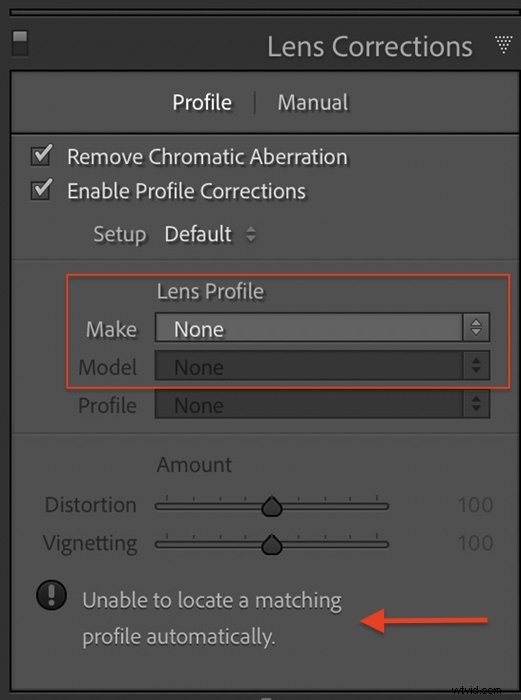This screenshot has width=521, height=700.
Task: Click the Distortion value 100
Action: tap(475, 505)
